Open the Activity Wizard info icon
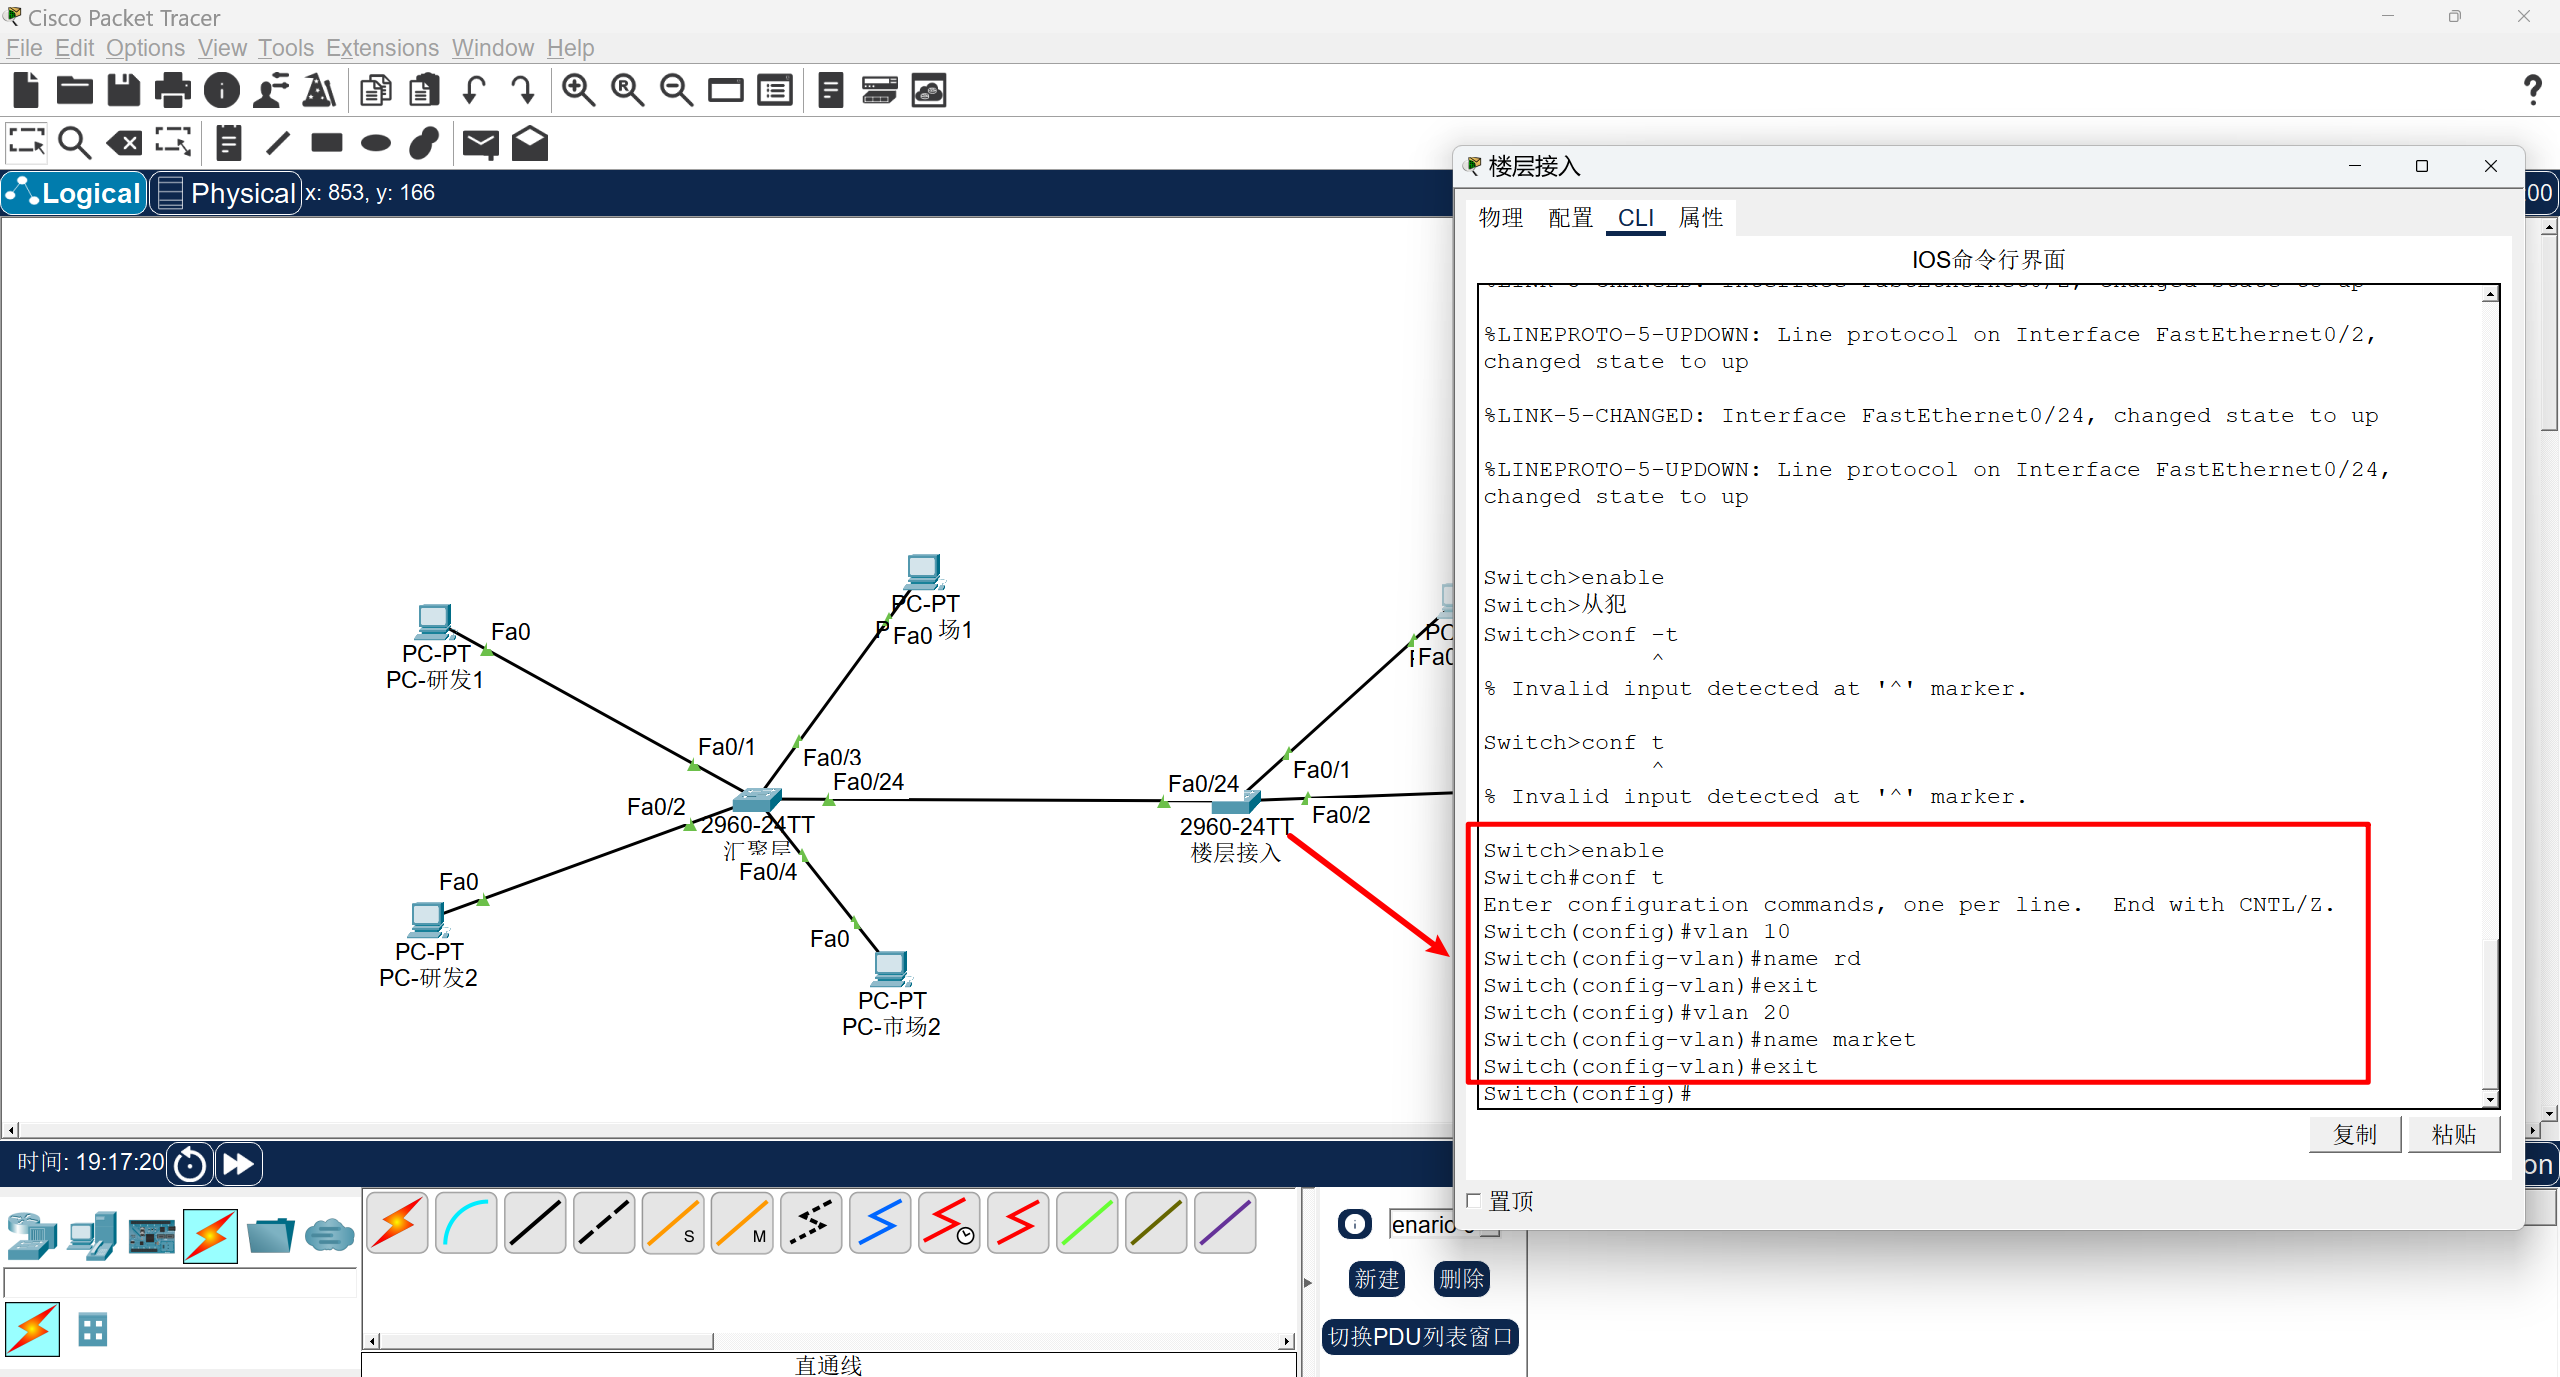 coord(222,90)
